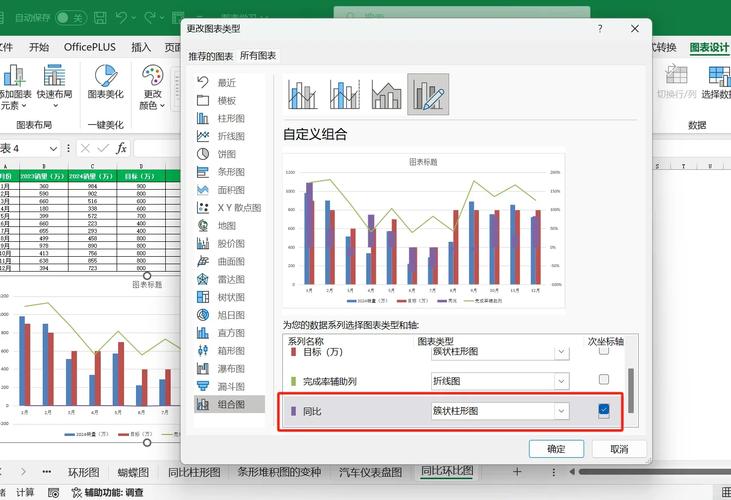This screenshot has height=500, width=731.
Task: Choose 折线图 line chart category
Action: pos(228,136)
